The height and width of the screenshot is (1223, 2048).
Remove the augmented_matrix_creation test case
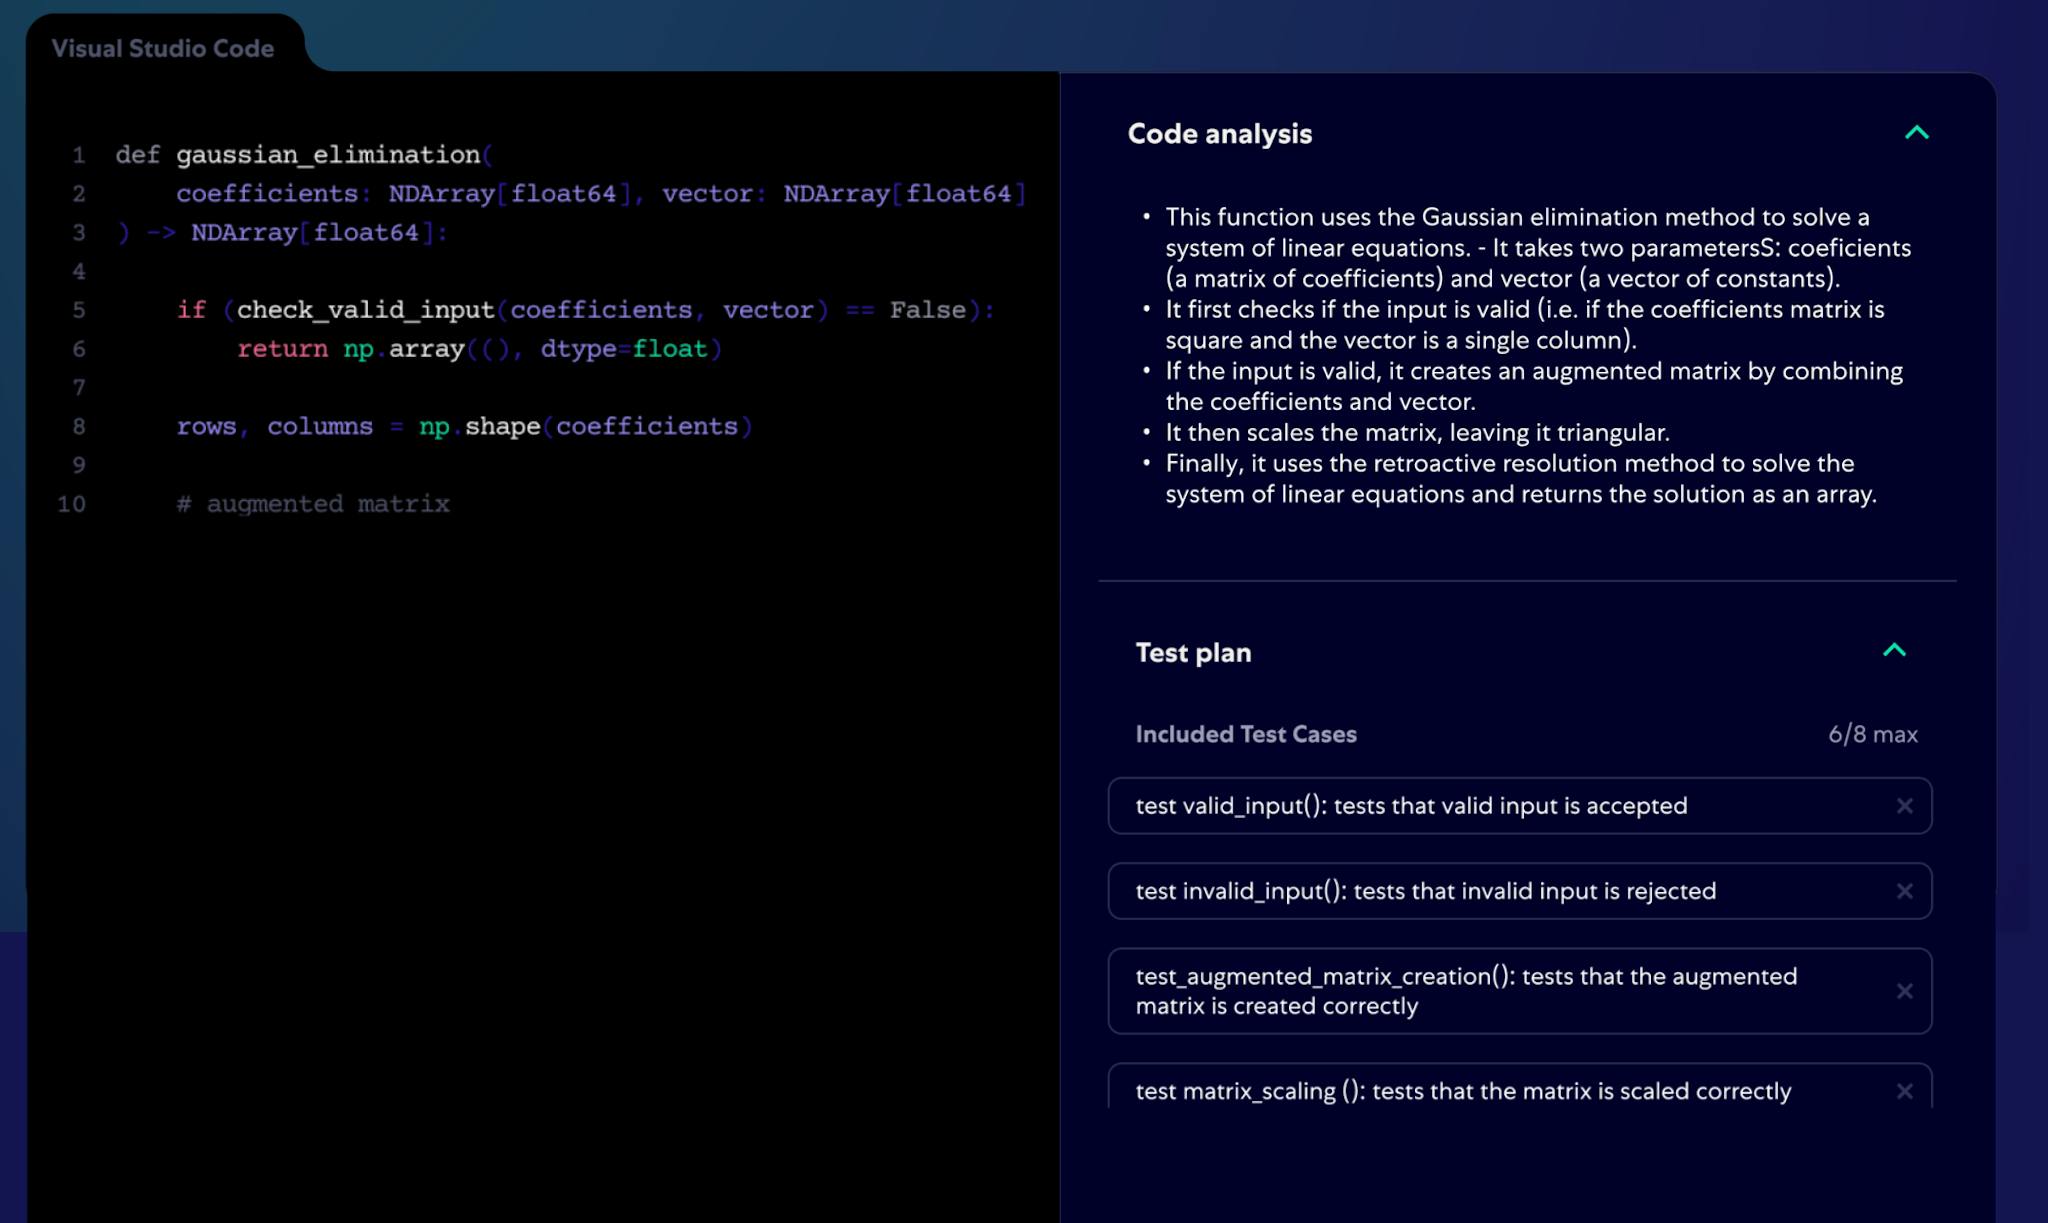[x=1904, y=991]
